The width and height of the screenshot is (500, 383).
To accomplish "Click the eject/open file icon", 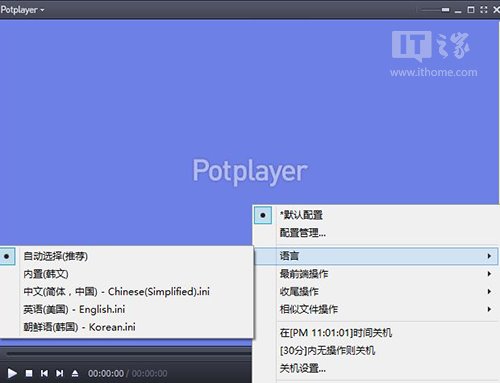I will point(75,373).
